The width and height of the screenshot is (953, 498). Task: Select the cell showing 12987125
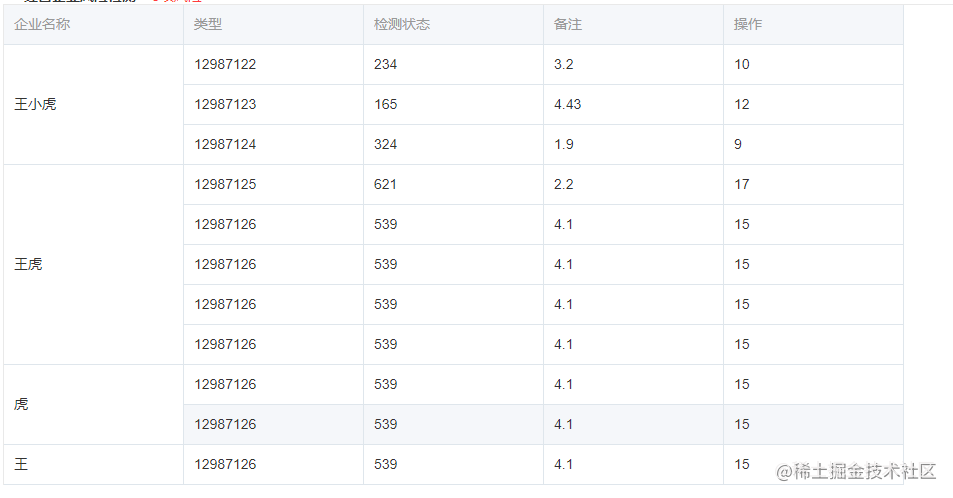coord(225,184)
